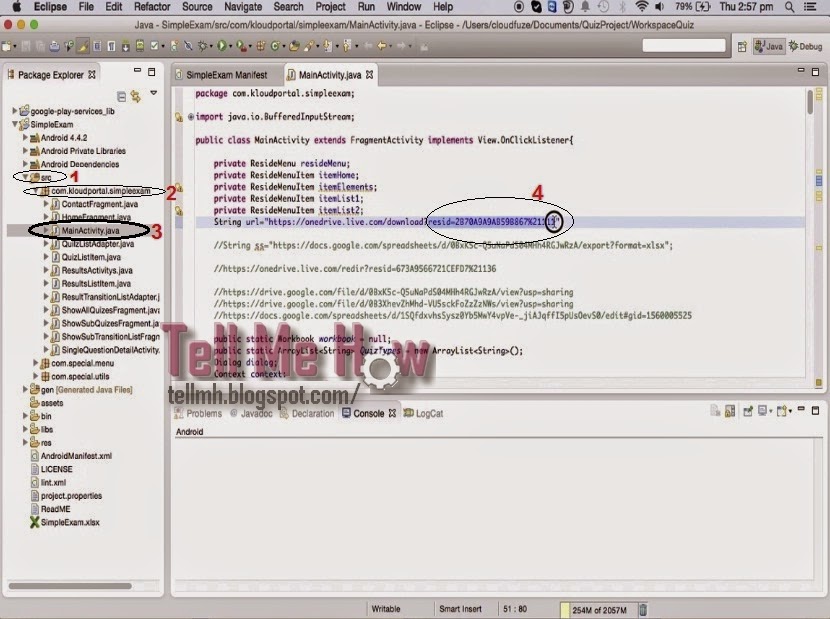This screenshot has height=619, width=830.
Task: Expand the com.special.utils package
Action: click(35, 376)
